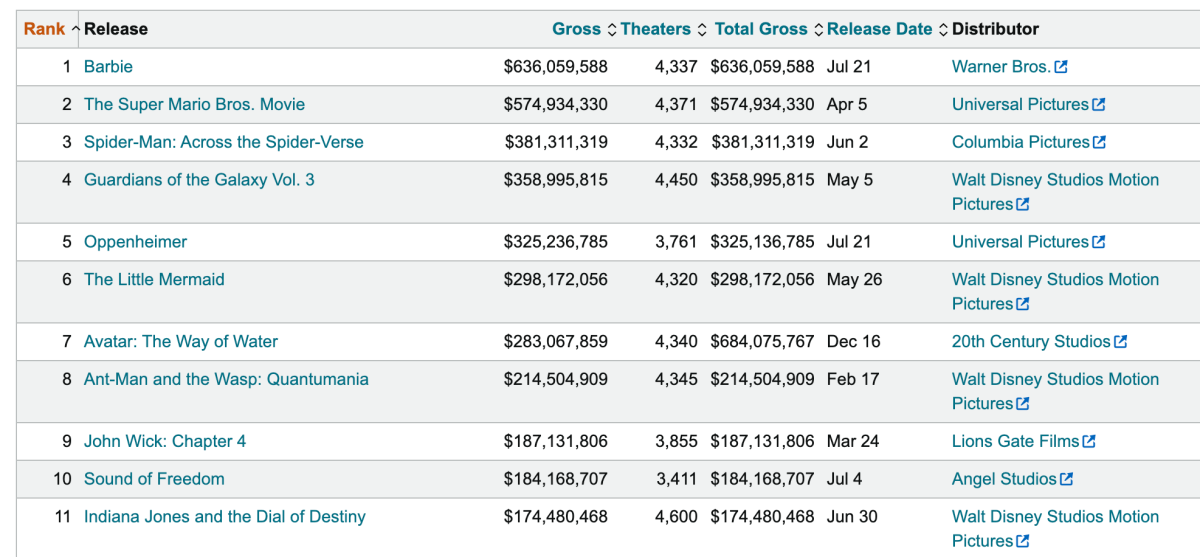This screenshot has height=557, width=1200.
Task: Click external link icon next to Lions Gate Films
Action: [x=1089, y=441]
